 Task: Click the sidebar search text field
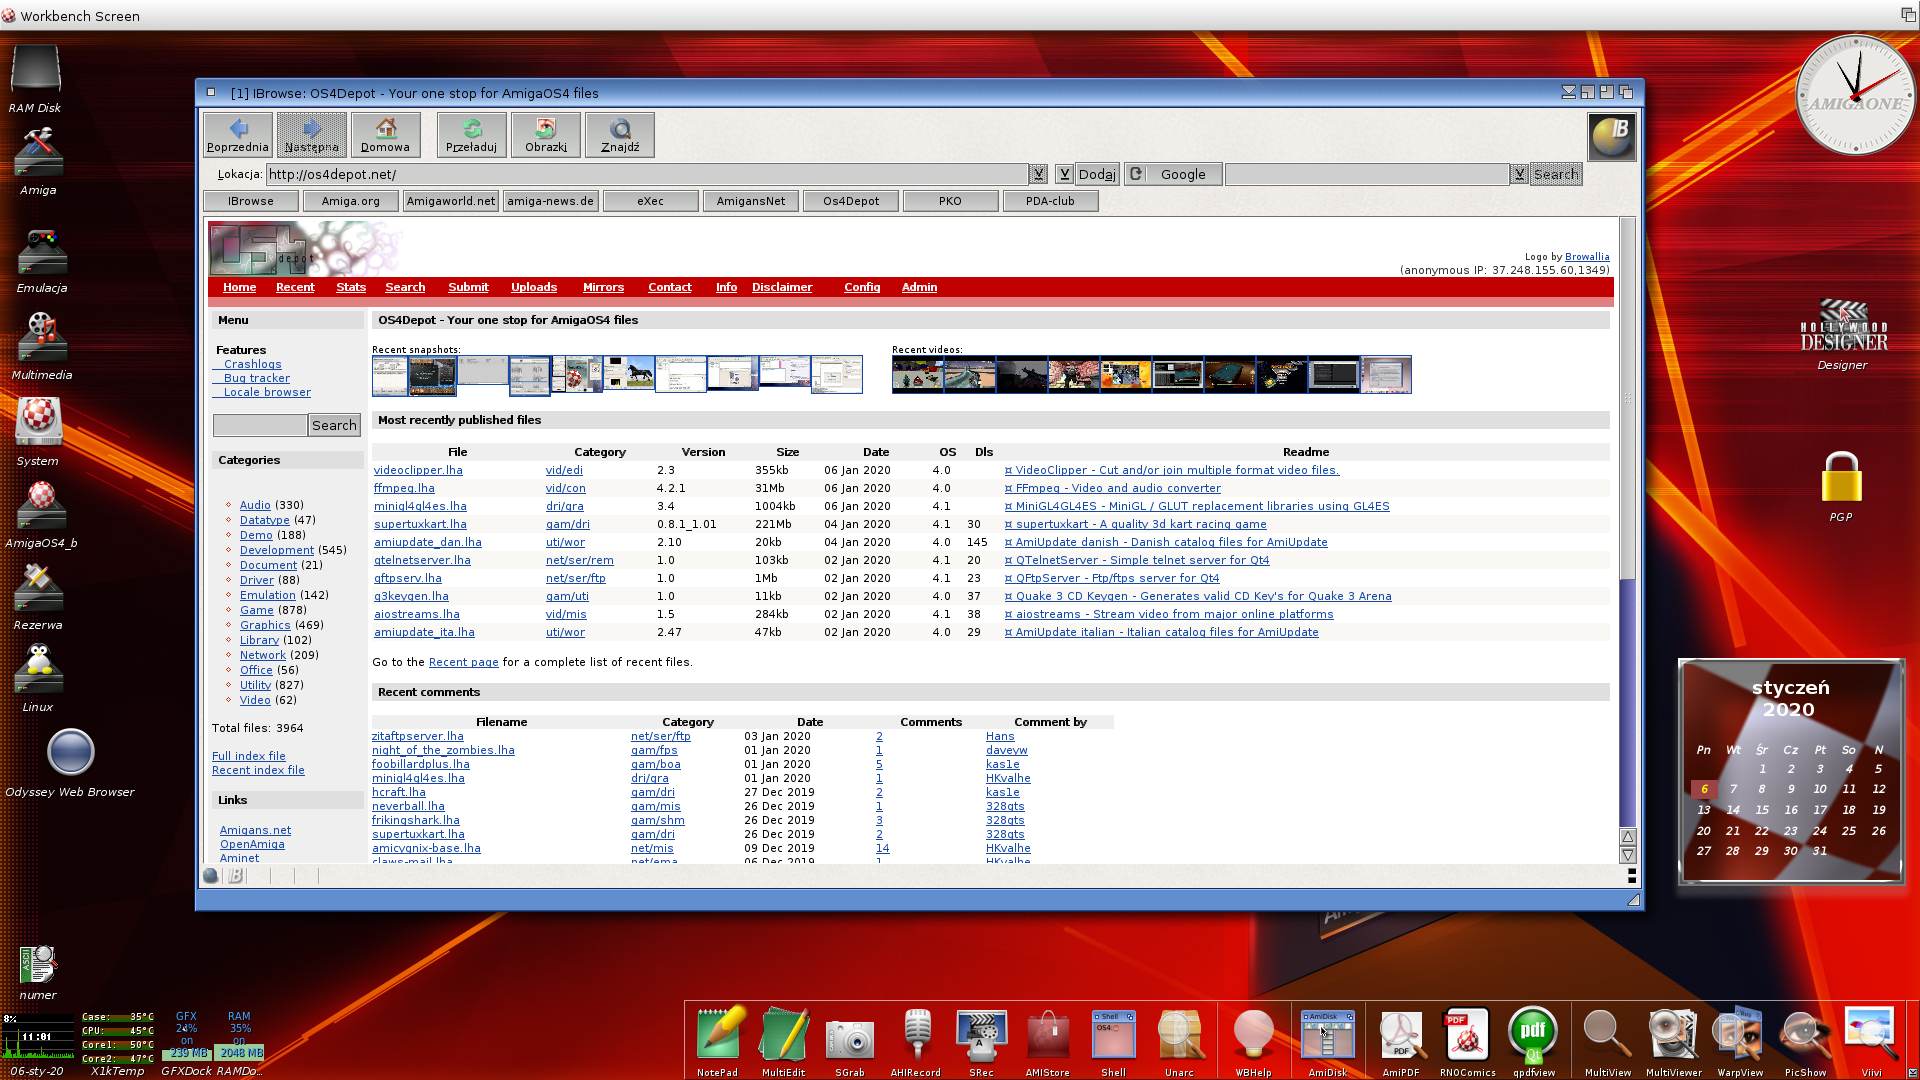pos(260,425)
